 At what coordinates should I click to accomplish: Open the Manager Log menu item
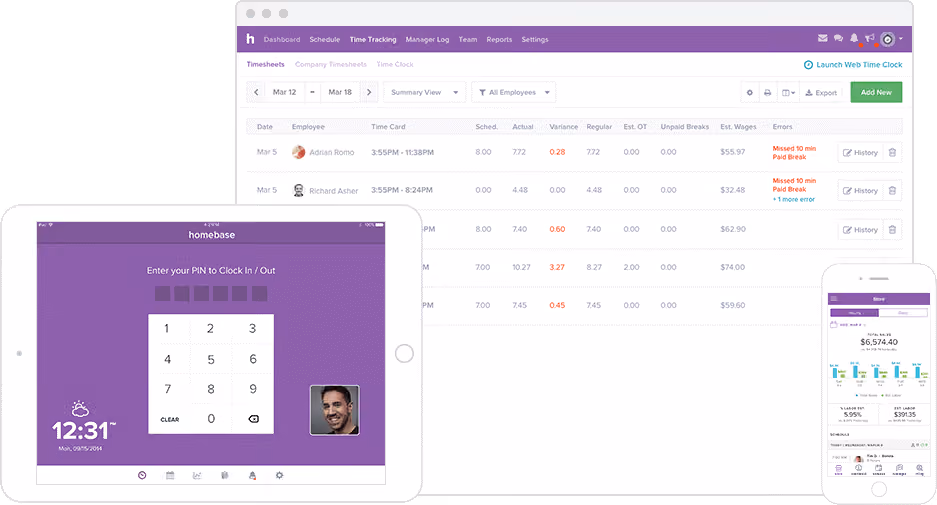click(427, 39)
